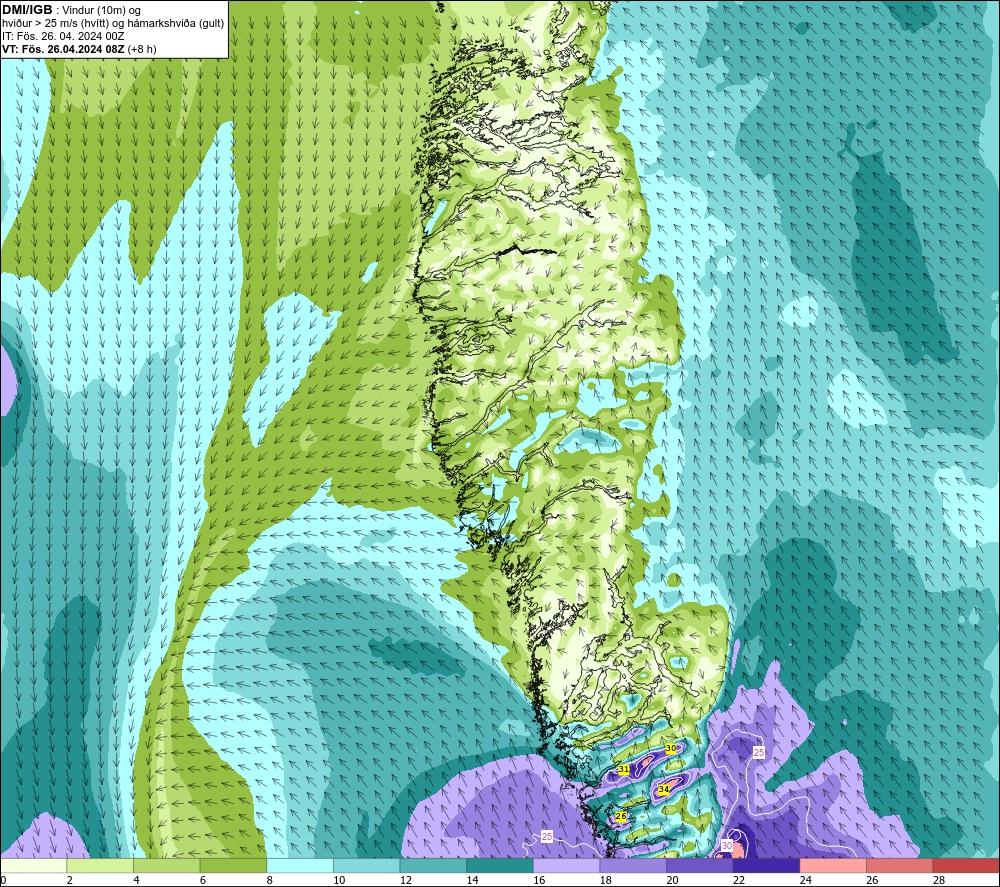
Task: Click the 'Vindur (10m) og' legend text
Action: point(101,10)
